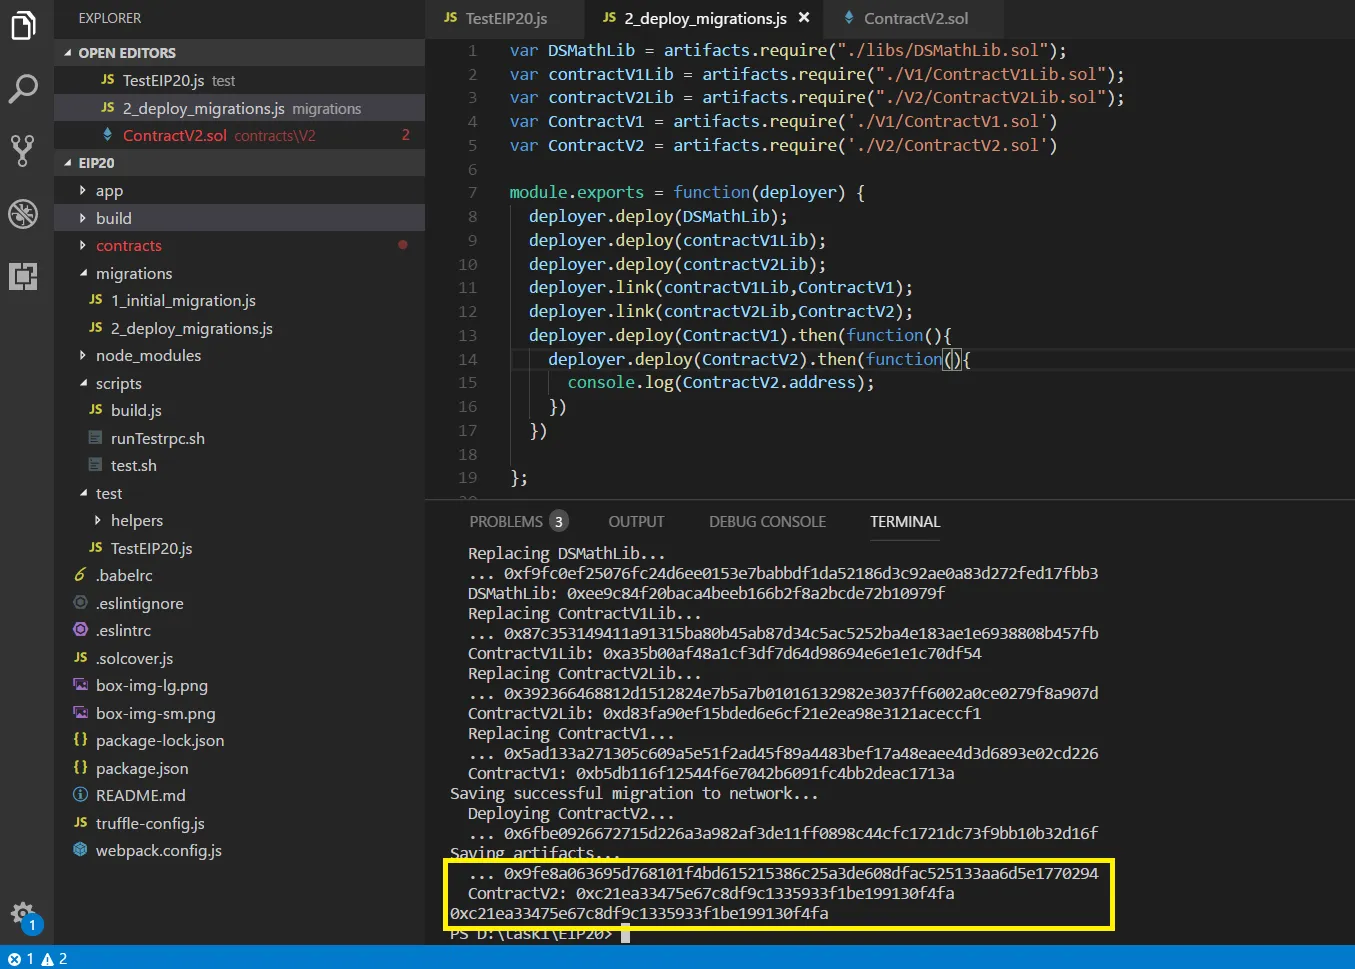Collapse the test folder
The width and height of the screenshot is (1355, 969).
tap(83, 493)
